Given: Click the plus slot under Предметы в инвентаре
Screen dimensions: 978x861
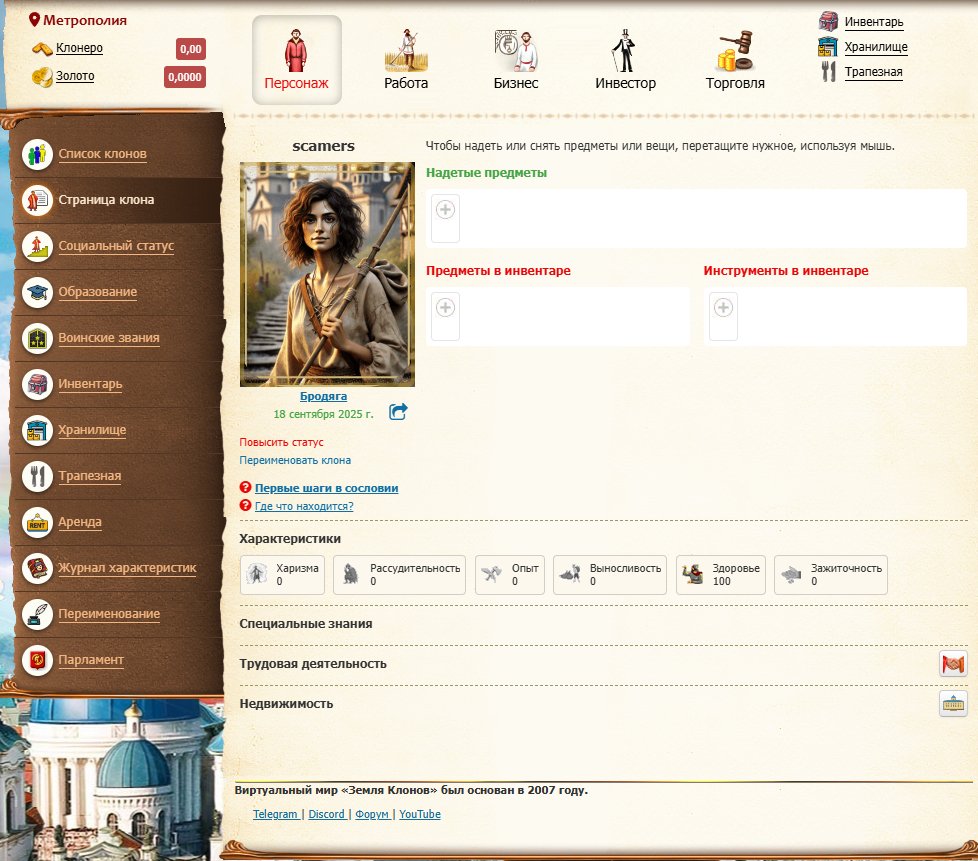Looking at the screenshot, I should pyautogui.click(x=445, y=316).
